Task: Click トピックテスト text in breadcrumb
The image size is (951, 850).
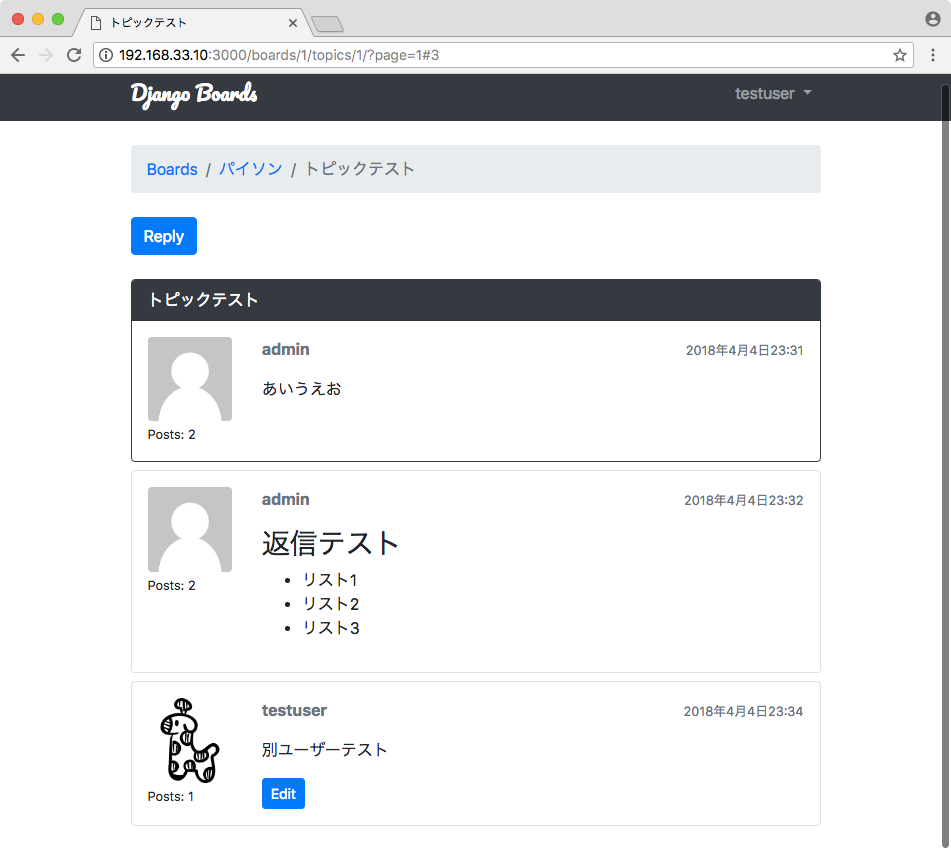Action: click(359, 169)
